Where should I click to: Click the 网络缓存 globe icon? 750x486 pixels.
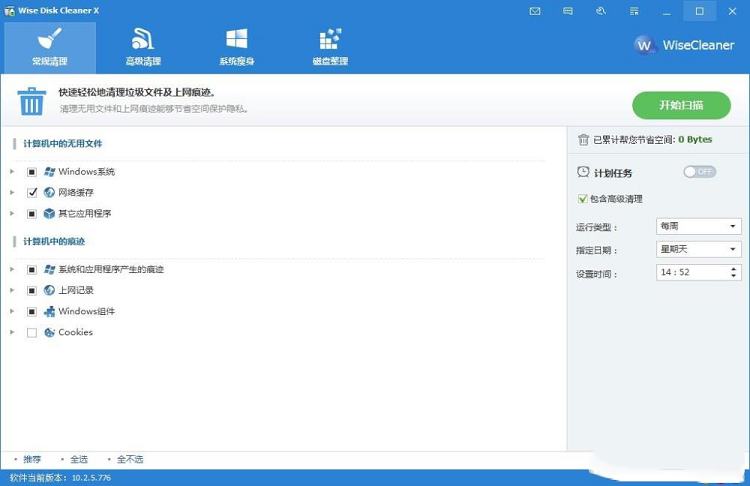point(49,192)
